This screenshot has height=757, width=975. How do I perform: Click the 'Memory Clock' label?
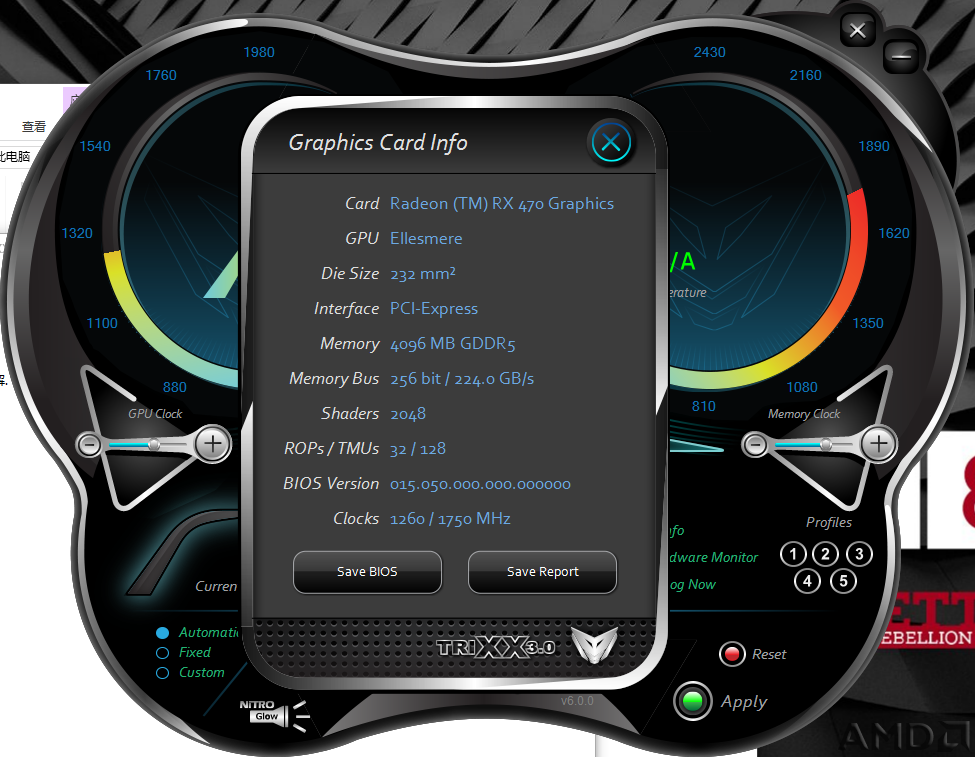[804, 414]
